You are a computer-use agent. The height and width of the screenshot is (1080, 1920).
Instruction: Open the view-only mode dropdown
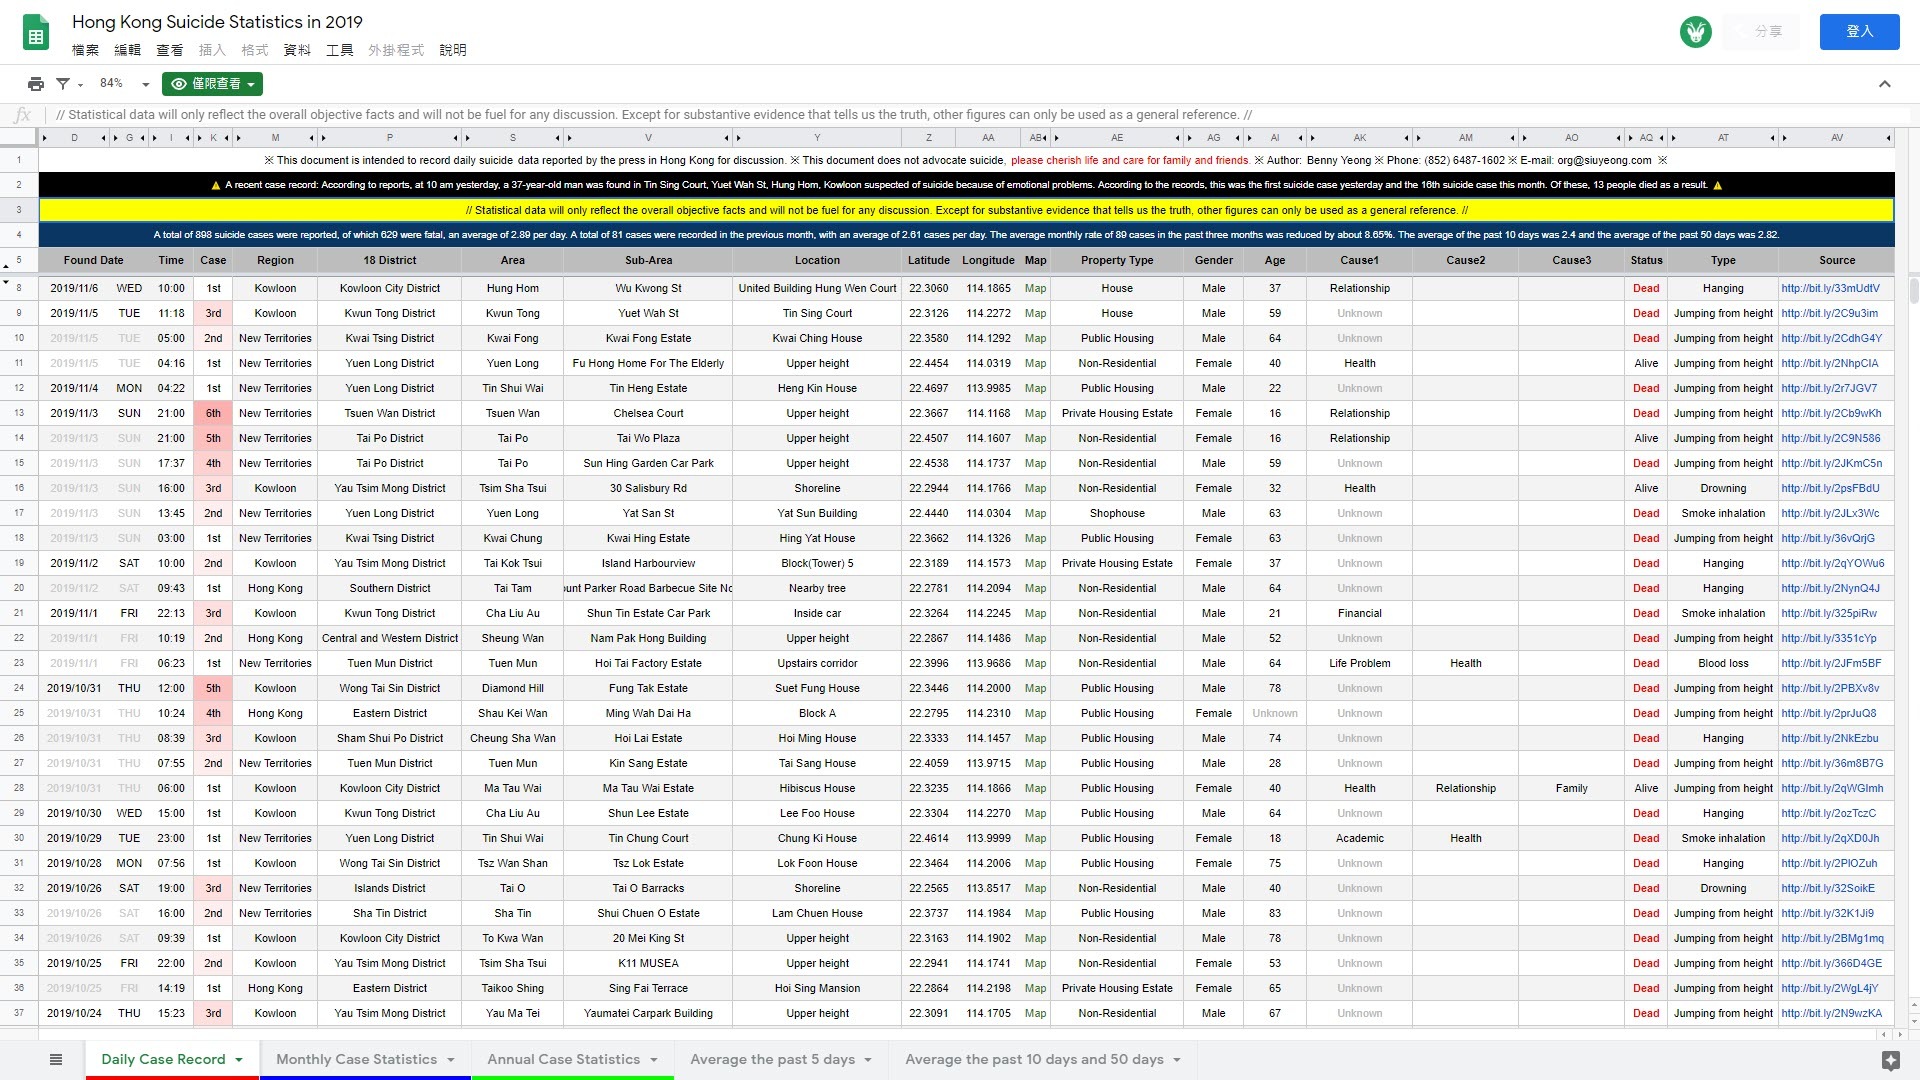212,84
